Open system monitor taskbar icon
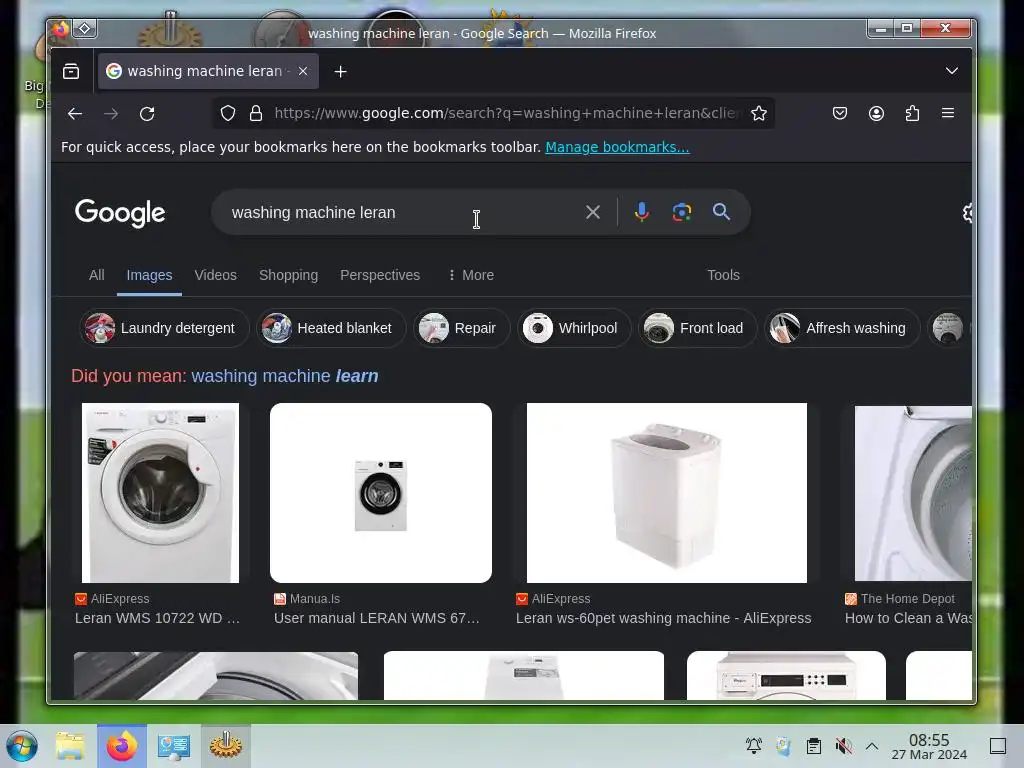 (174, 746)
